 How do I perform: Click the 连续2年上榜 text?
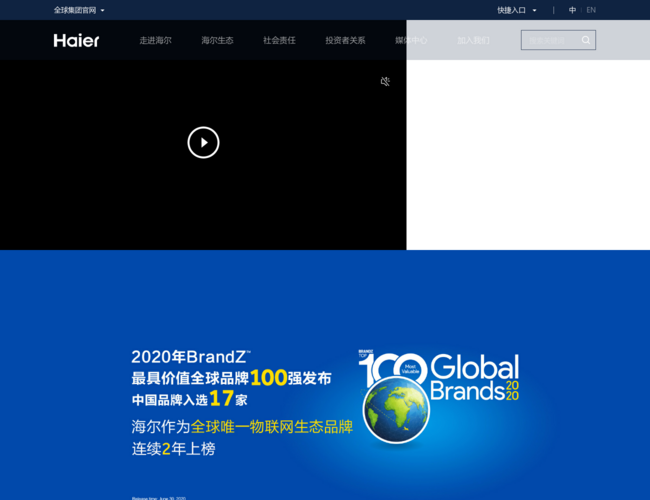173,449
